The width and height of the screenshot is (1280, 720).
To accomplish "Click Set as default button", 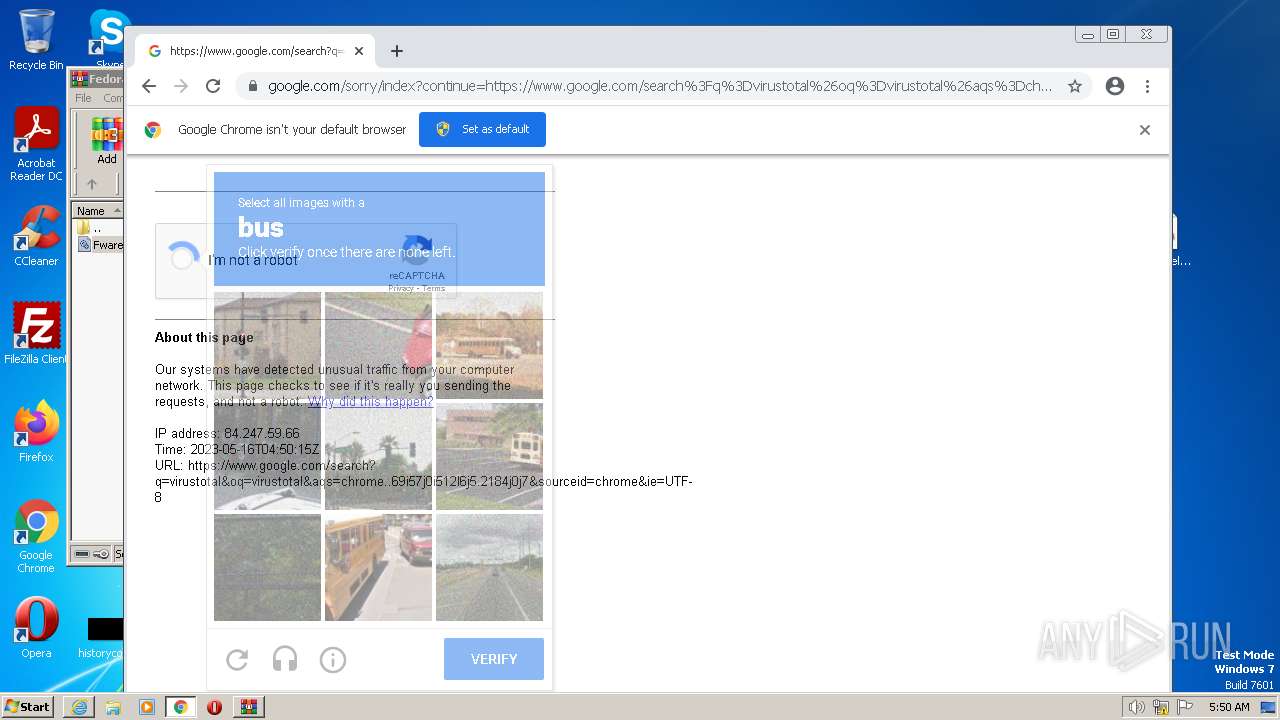I will [482, 130].
